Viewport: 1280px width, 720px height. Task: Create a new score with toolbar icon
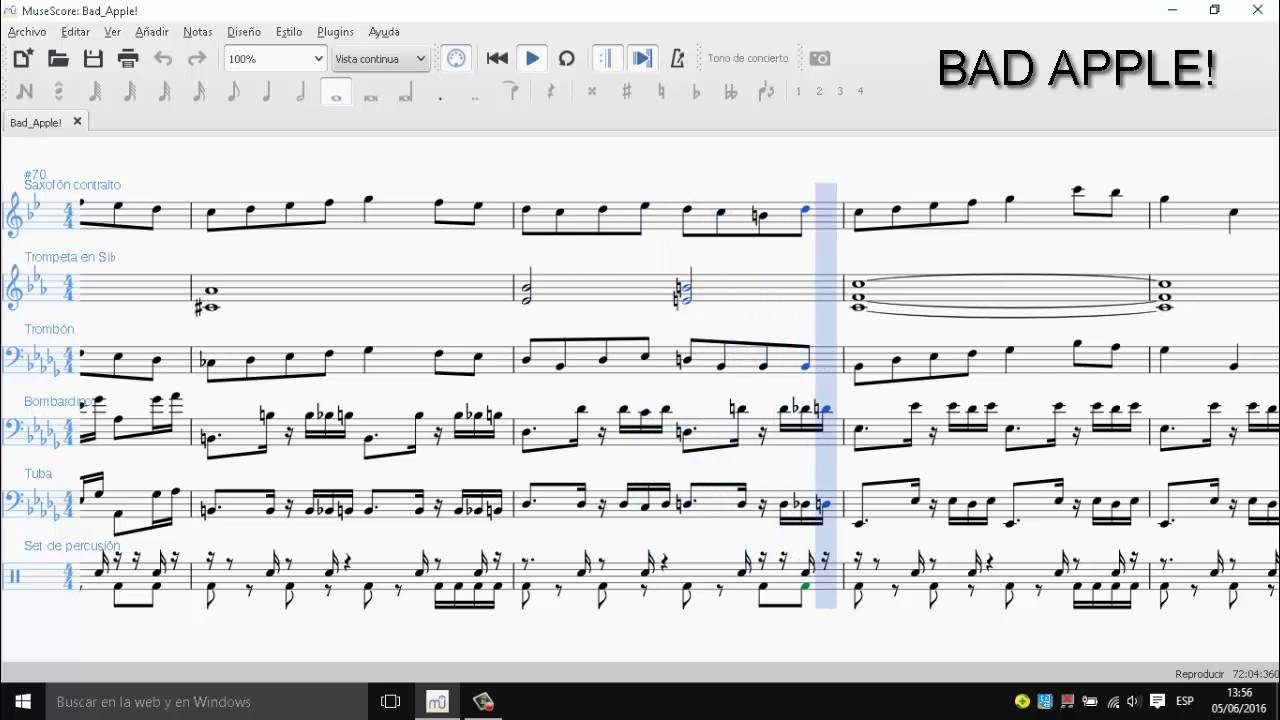coord(23,58)
